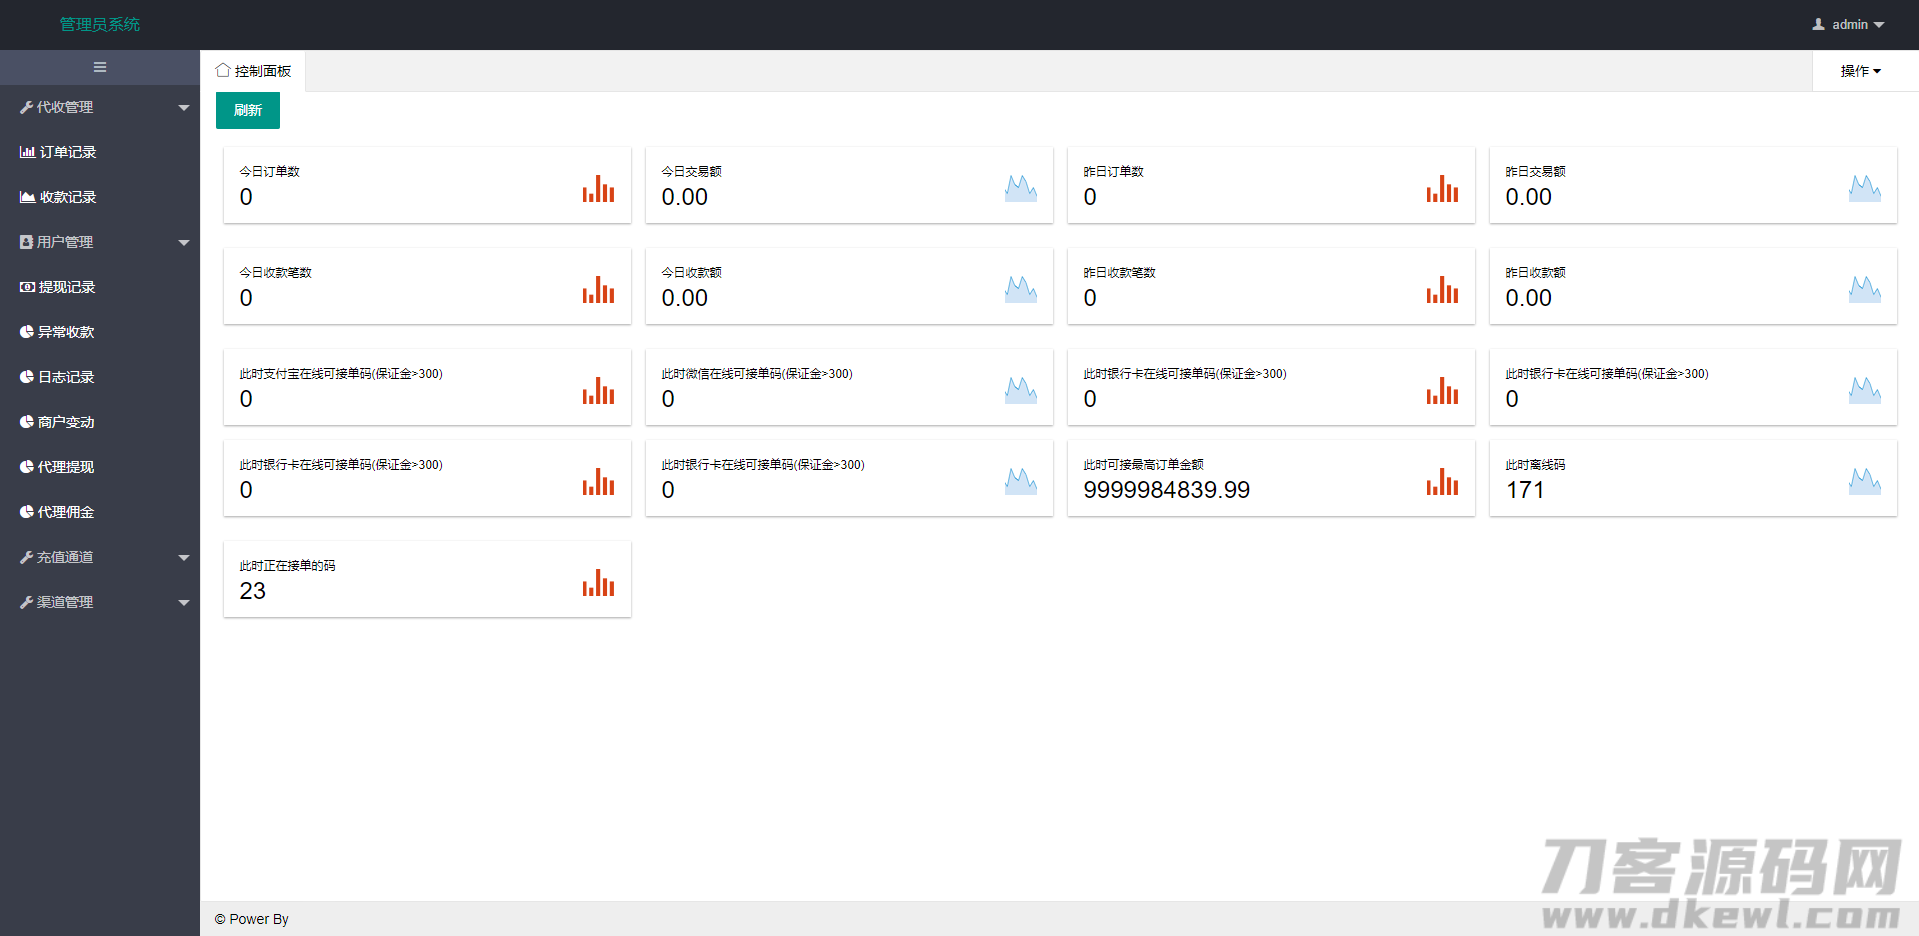Image resolution: width=1919 pixels, height=936 pixels.
Task: Toggle the sidebar hamburger menu icon
Action: tap(100, 67)
